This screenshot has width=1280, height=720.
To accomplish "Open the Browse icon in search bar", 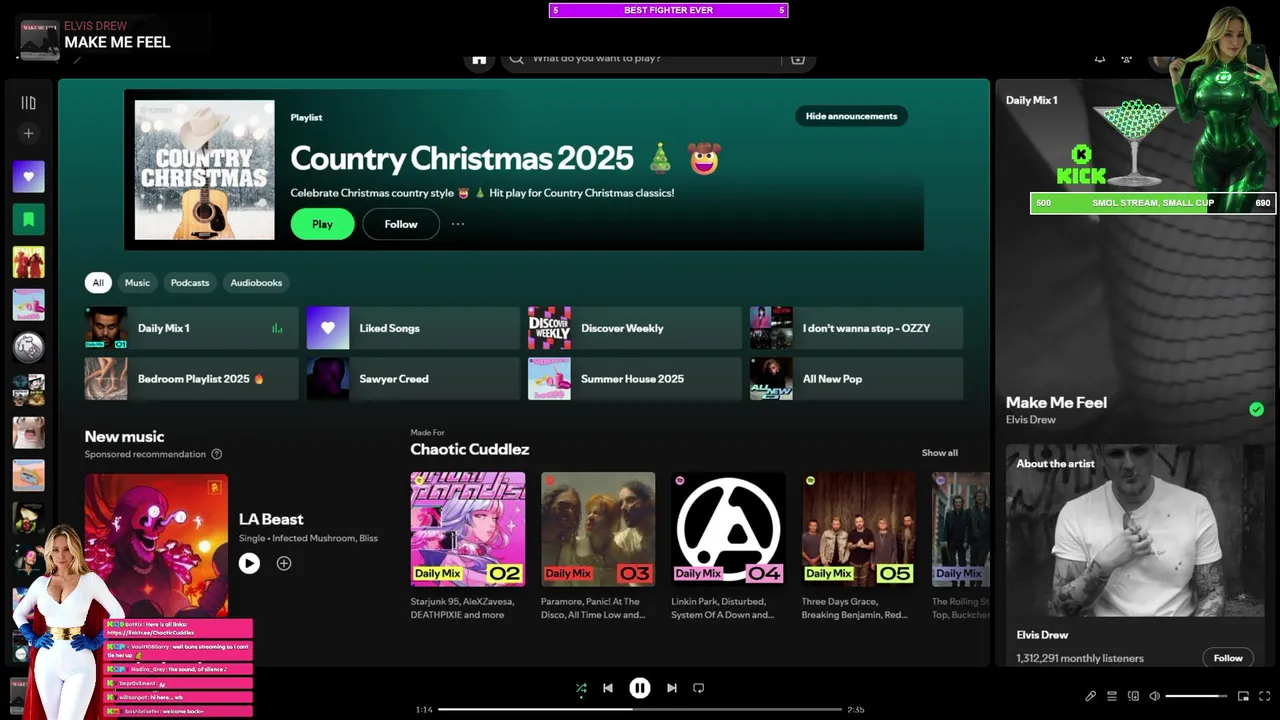I will click(798, 59).
